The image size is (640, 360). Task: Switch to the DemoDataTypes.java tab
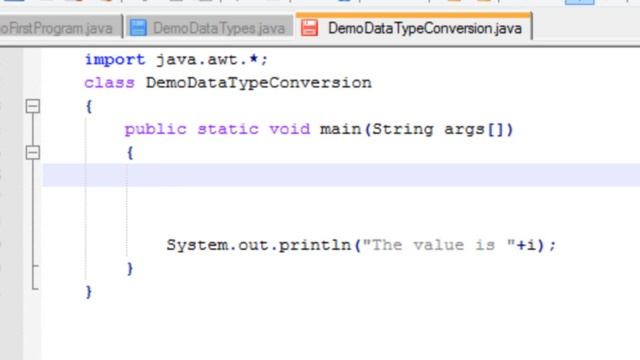(210, 28)
